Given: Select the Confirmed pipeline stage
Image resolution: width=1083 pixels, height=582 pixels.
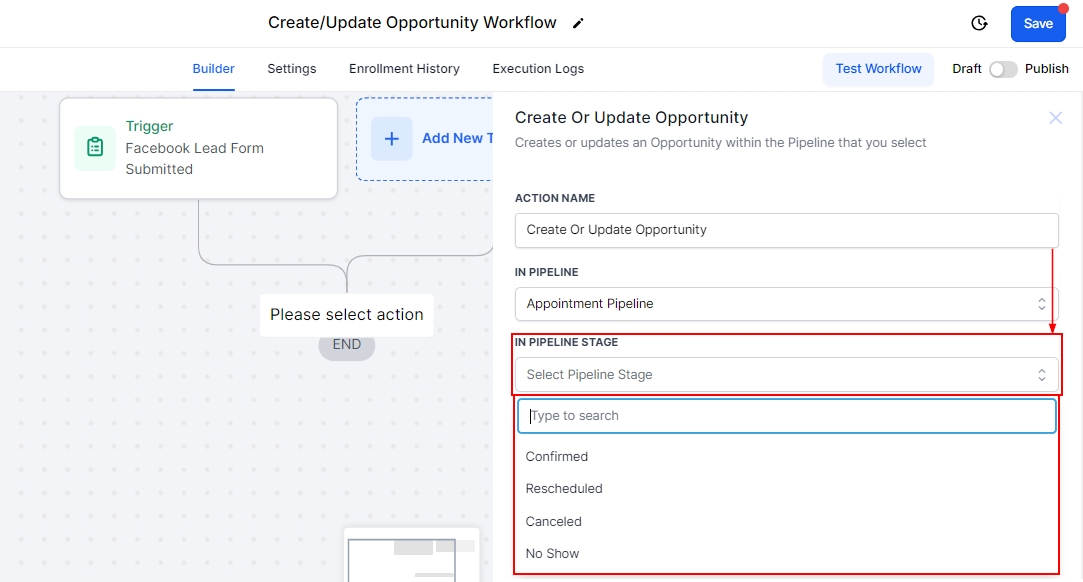Looking at the screenshot, I should (x=557, y=457).
